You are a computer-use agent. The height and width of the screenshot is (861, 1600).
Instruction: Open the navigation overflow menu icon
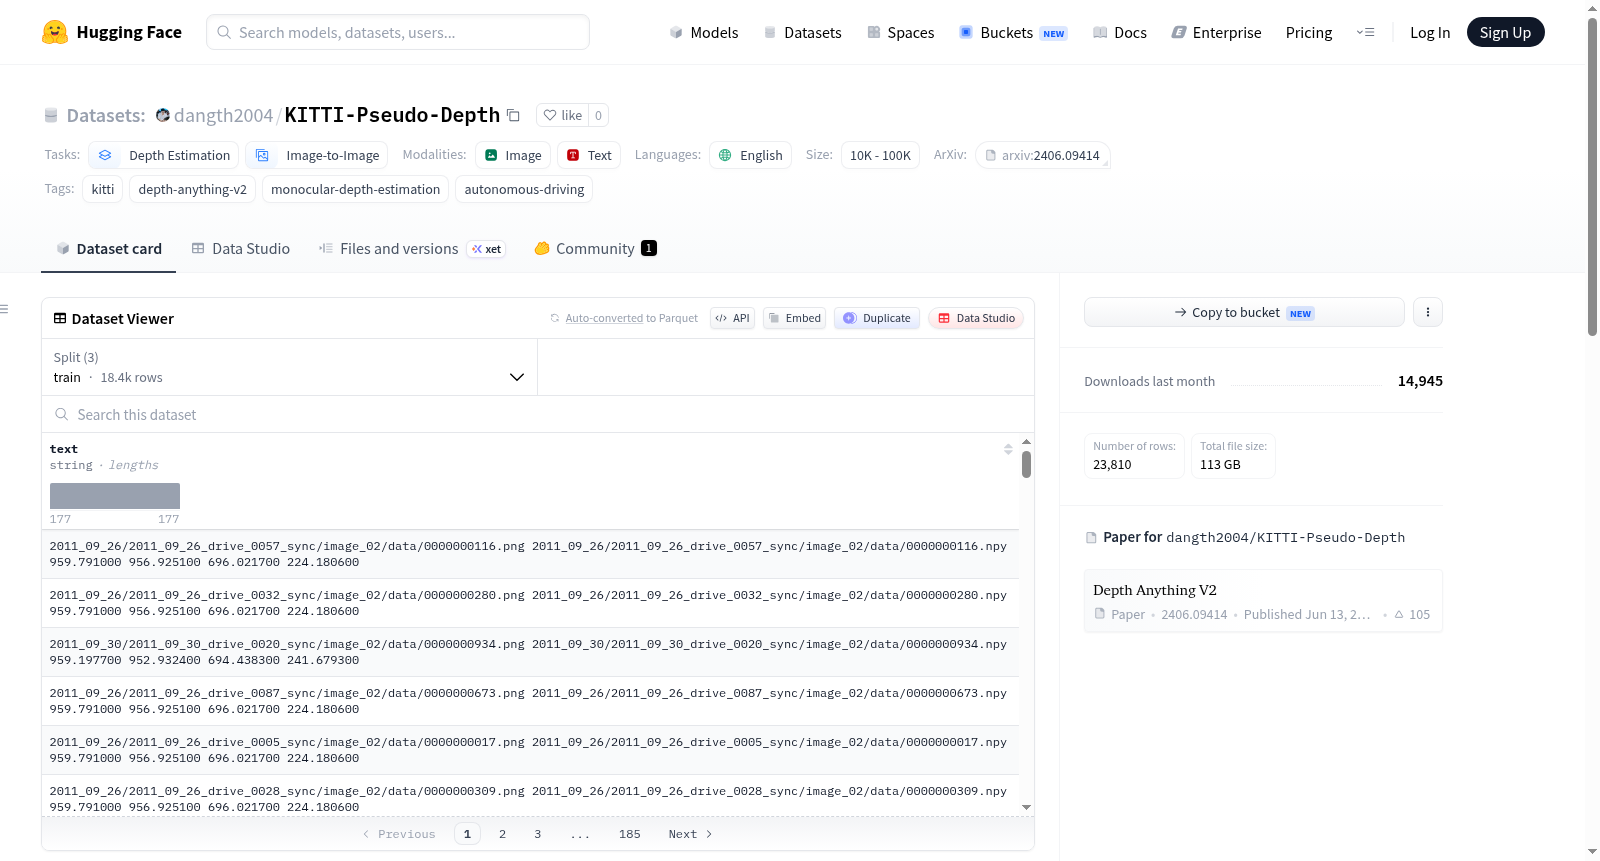pos(1365,32)
